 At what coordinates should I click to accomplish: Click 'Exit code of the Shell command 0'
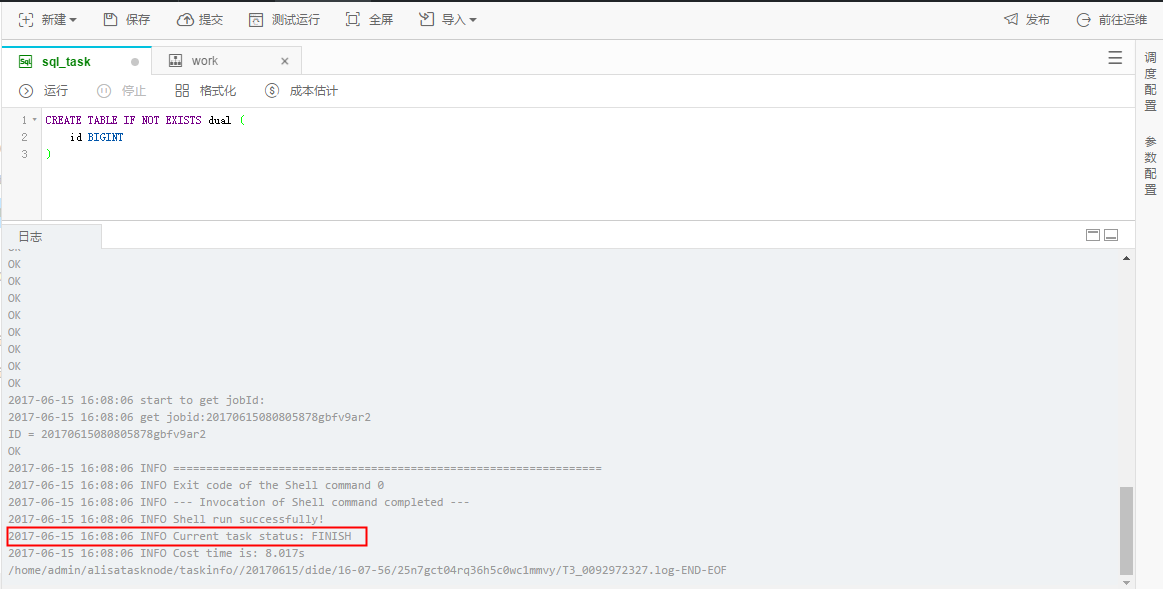click(x=196, y=485)
